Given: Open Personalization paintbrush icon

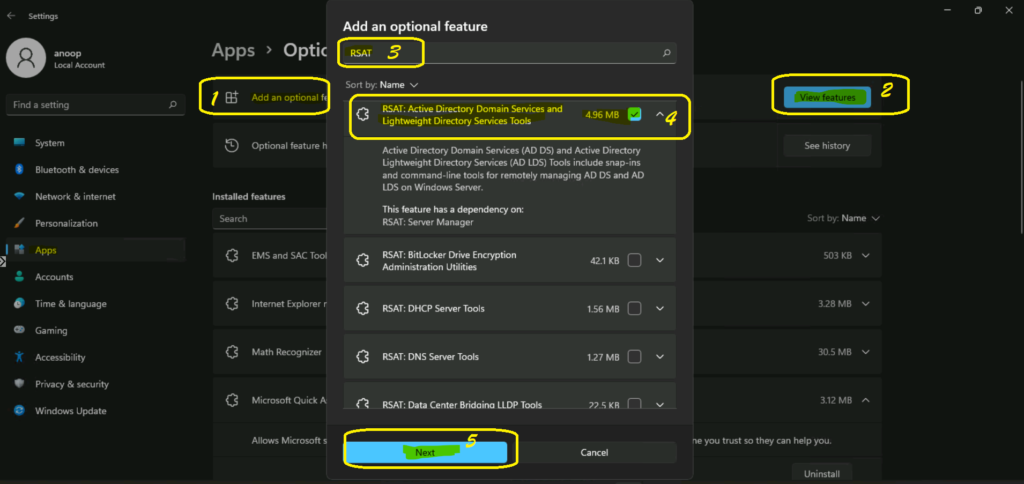Looking at the screenshot, I should tap(19, 223).
